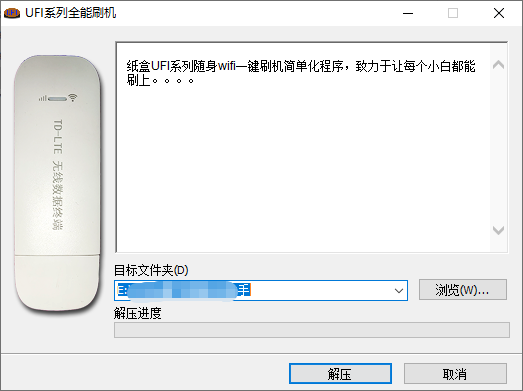Click the description text about 纸盒UFI系列

click(x=301, y=73)
